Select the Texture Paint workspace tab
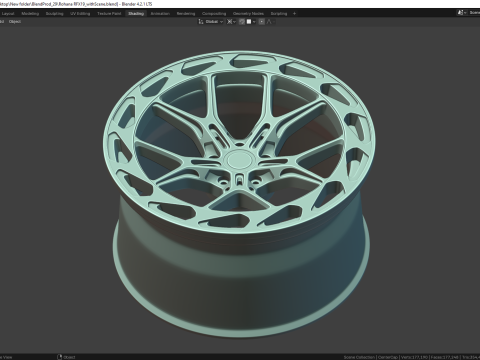The width and height of the screenshot is (480, 360). pyautogui.click(x=109, y=14)
